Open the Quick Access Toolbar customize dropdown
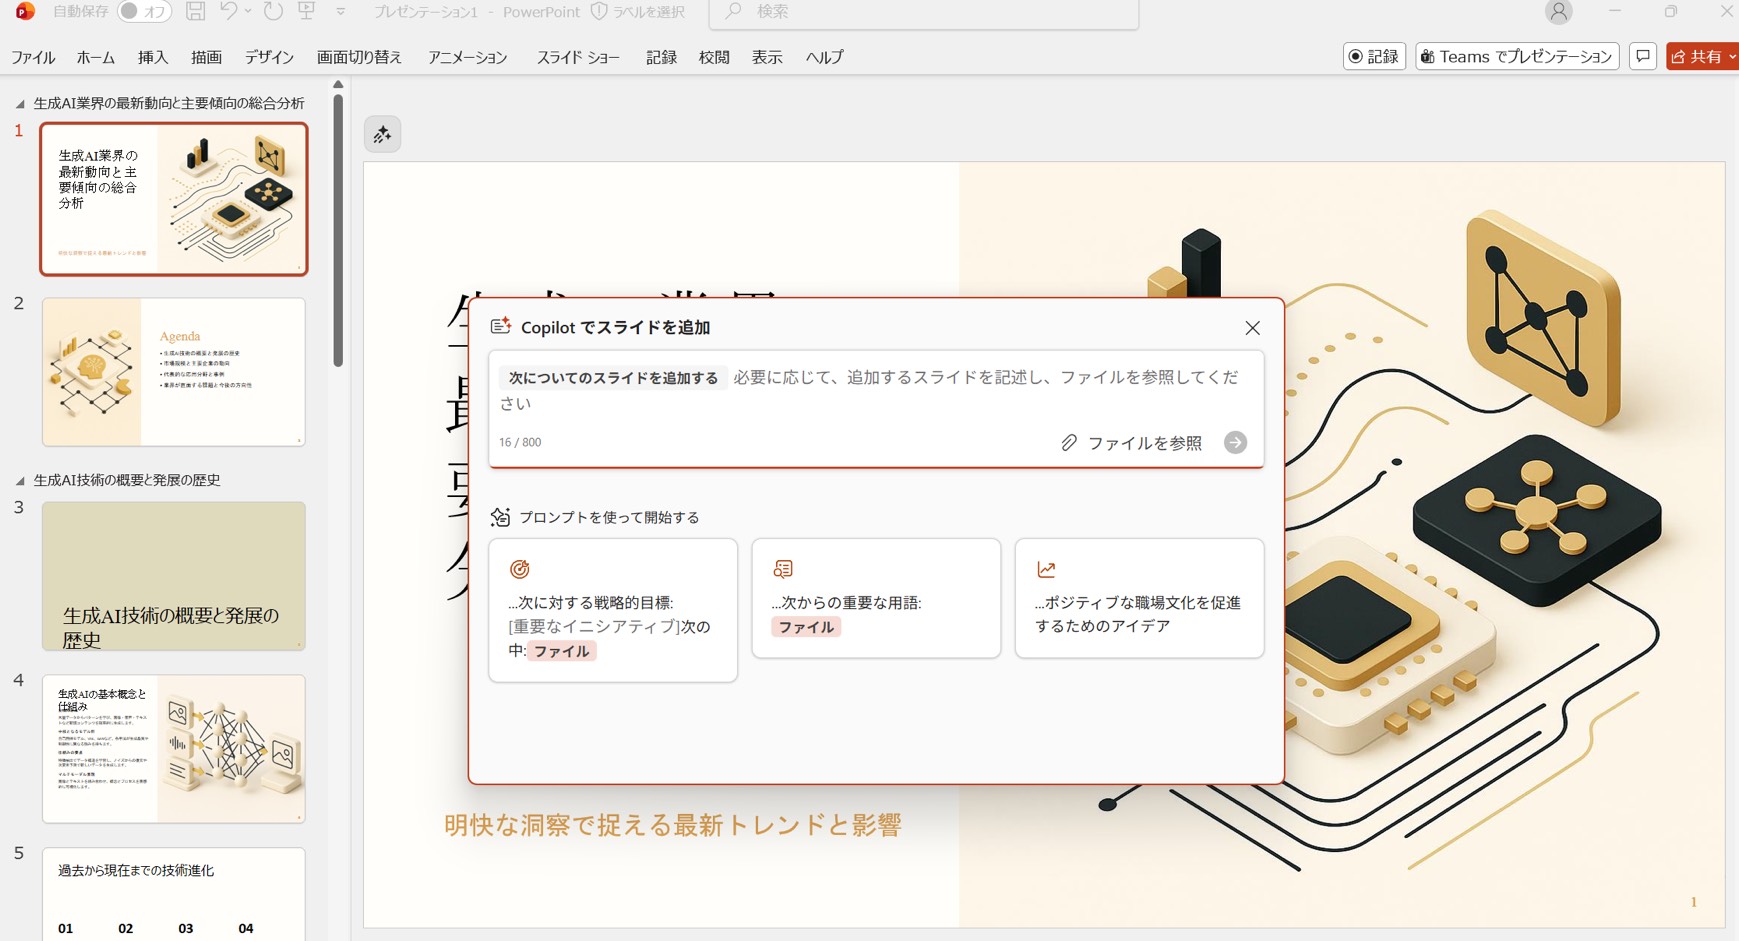1739x941 pixels. click(341, 12)
